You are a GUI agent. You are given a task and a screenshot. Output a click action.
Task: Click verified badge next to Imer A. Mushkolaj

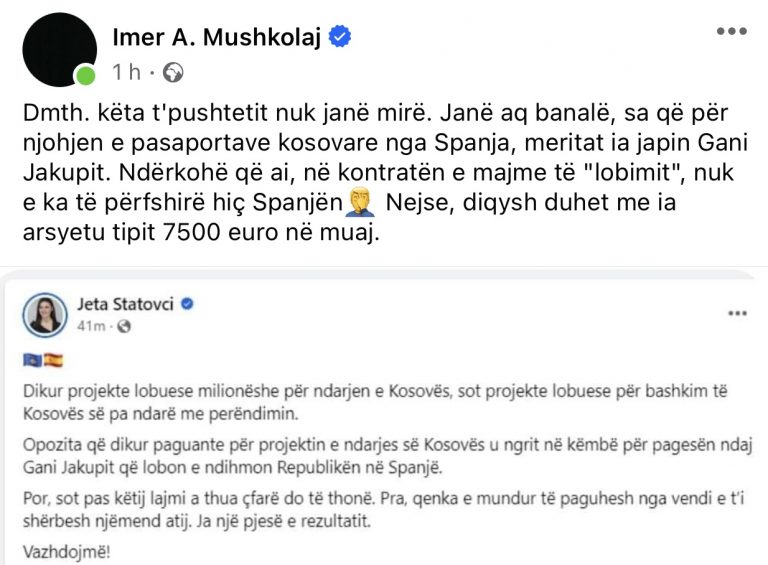pyautogui.click(x=341, y=37)
